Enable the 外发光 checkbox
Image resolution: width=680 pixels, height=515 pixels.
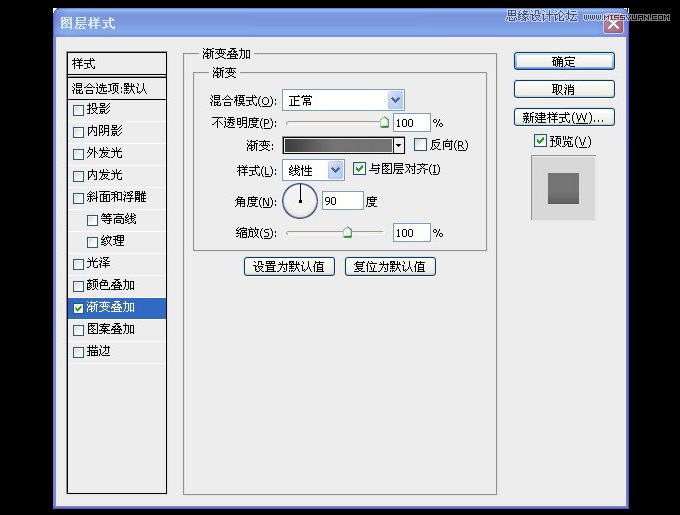78,154
